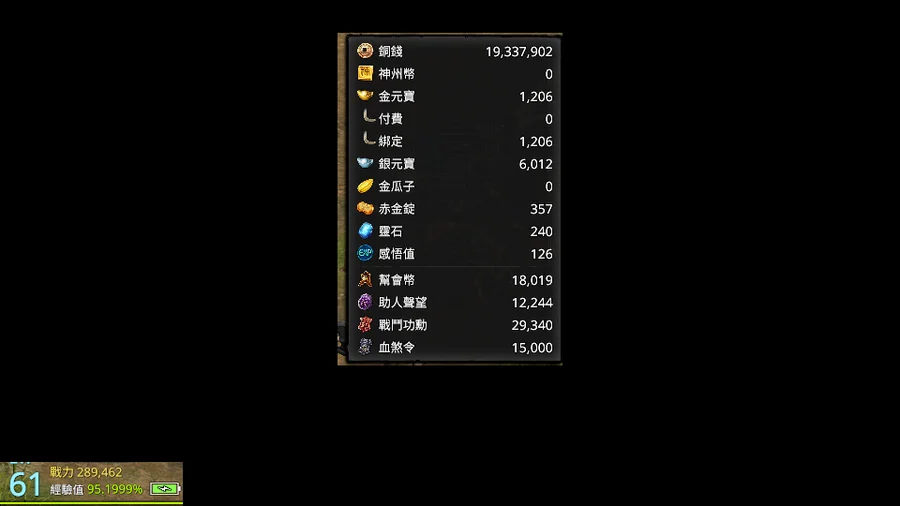Click the 銅錢 amount 19,337,902
This screenshot has width=900, height=506.
click(519, 52)
